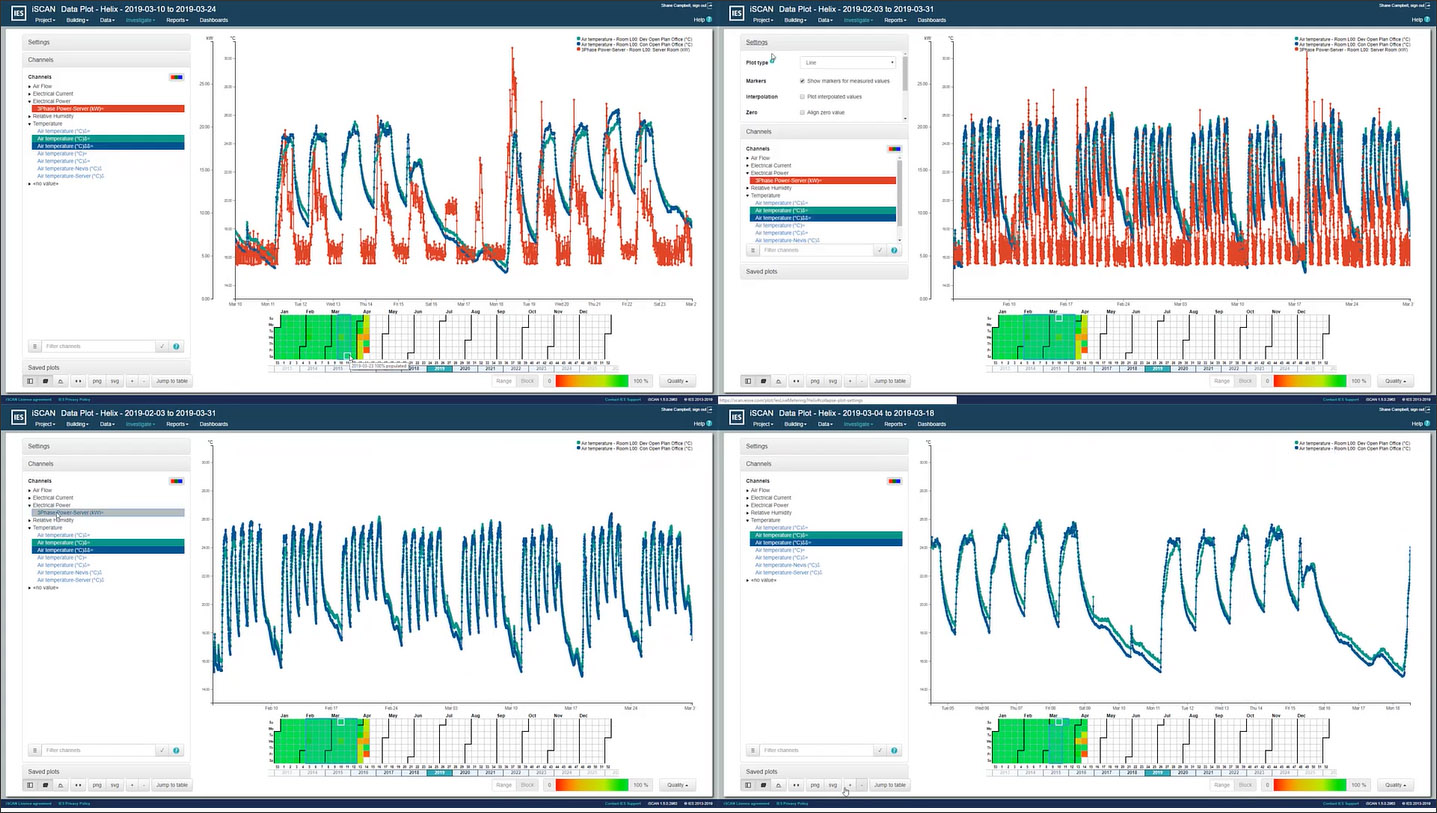Click Help question icon in top-right window header
1437x813 pixels.
click(x=1427, y=19)
